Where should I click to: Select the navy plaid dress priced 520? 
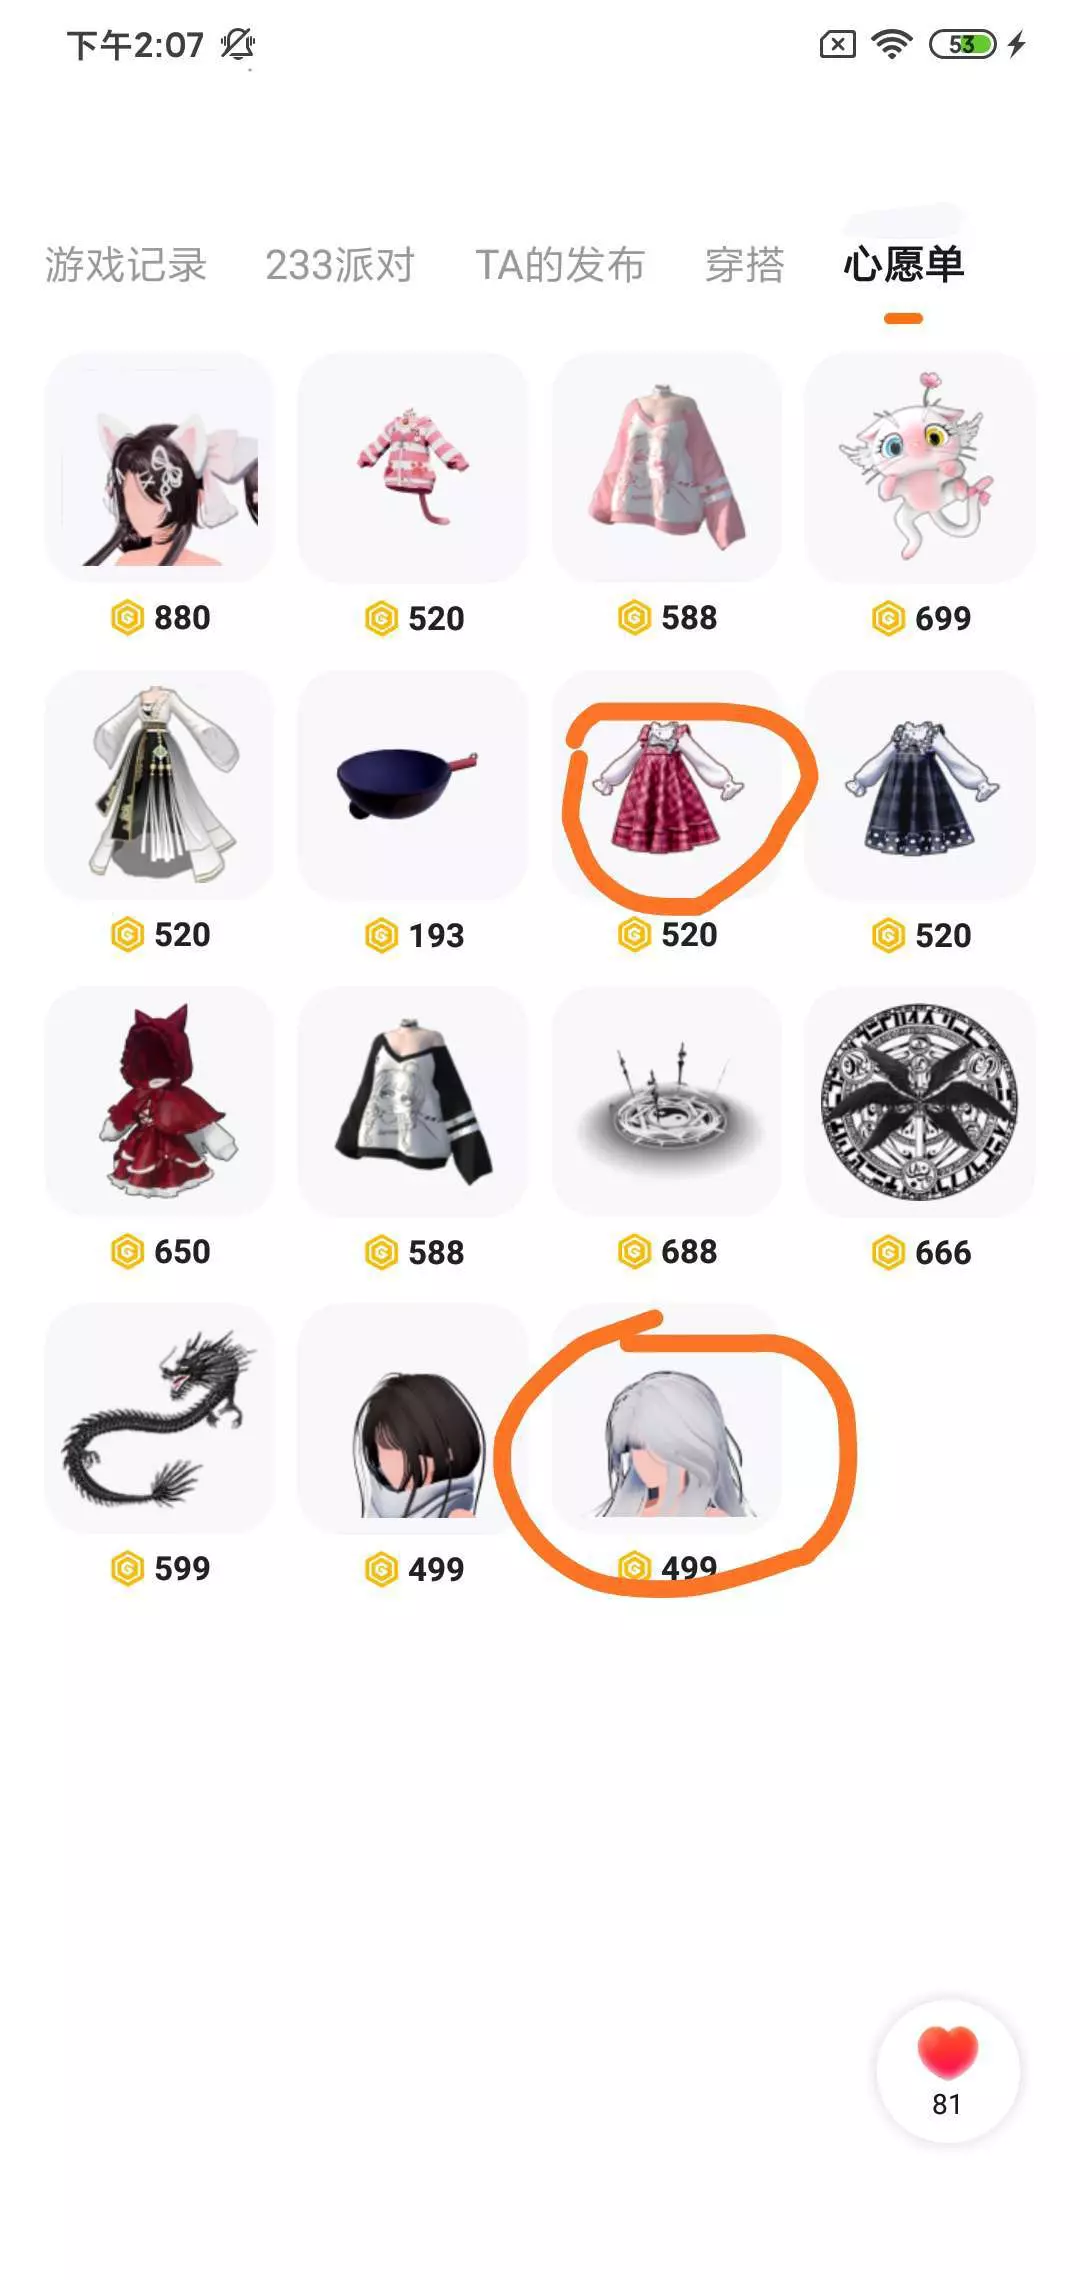point(920,784)
